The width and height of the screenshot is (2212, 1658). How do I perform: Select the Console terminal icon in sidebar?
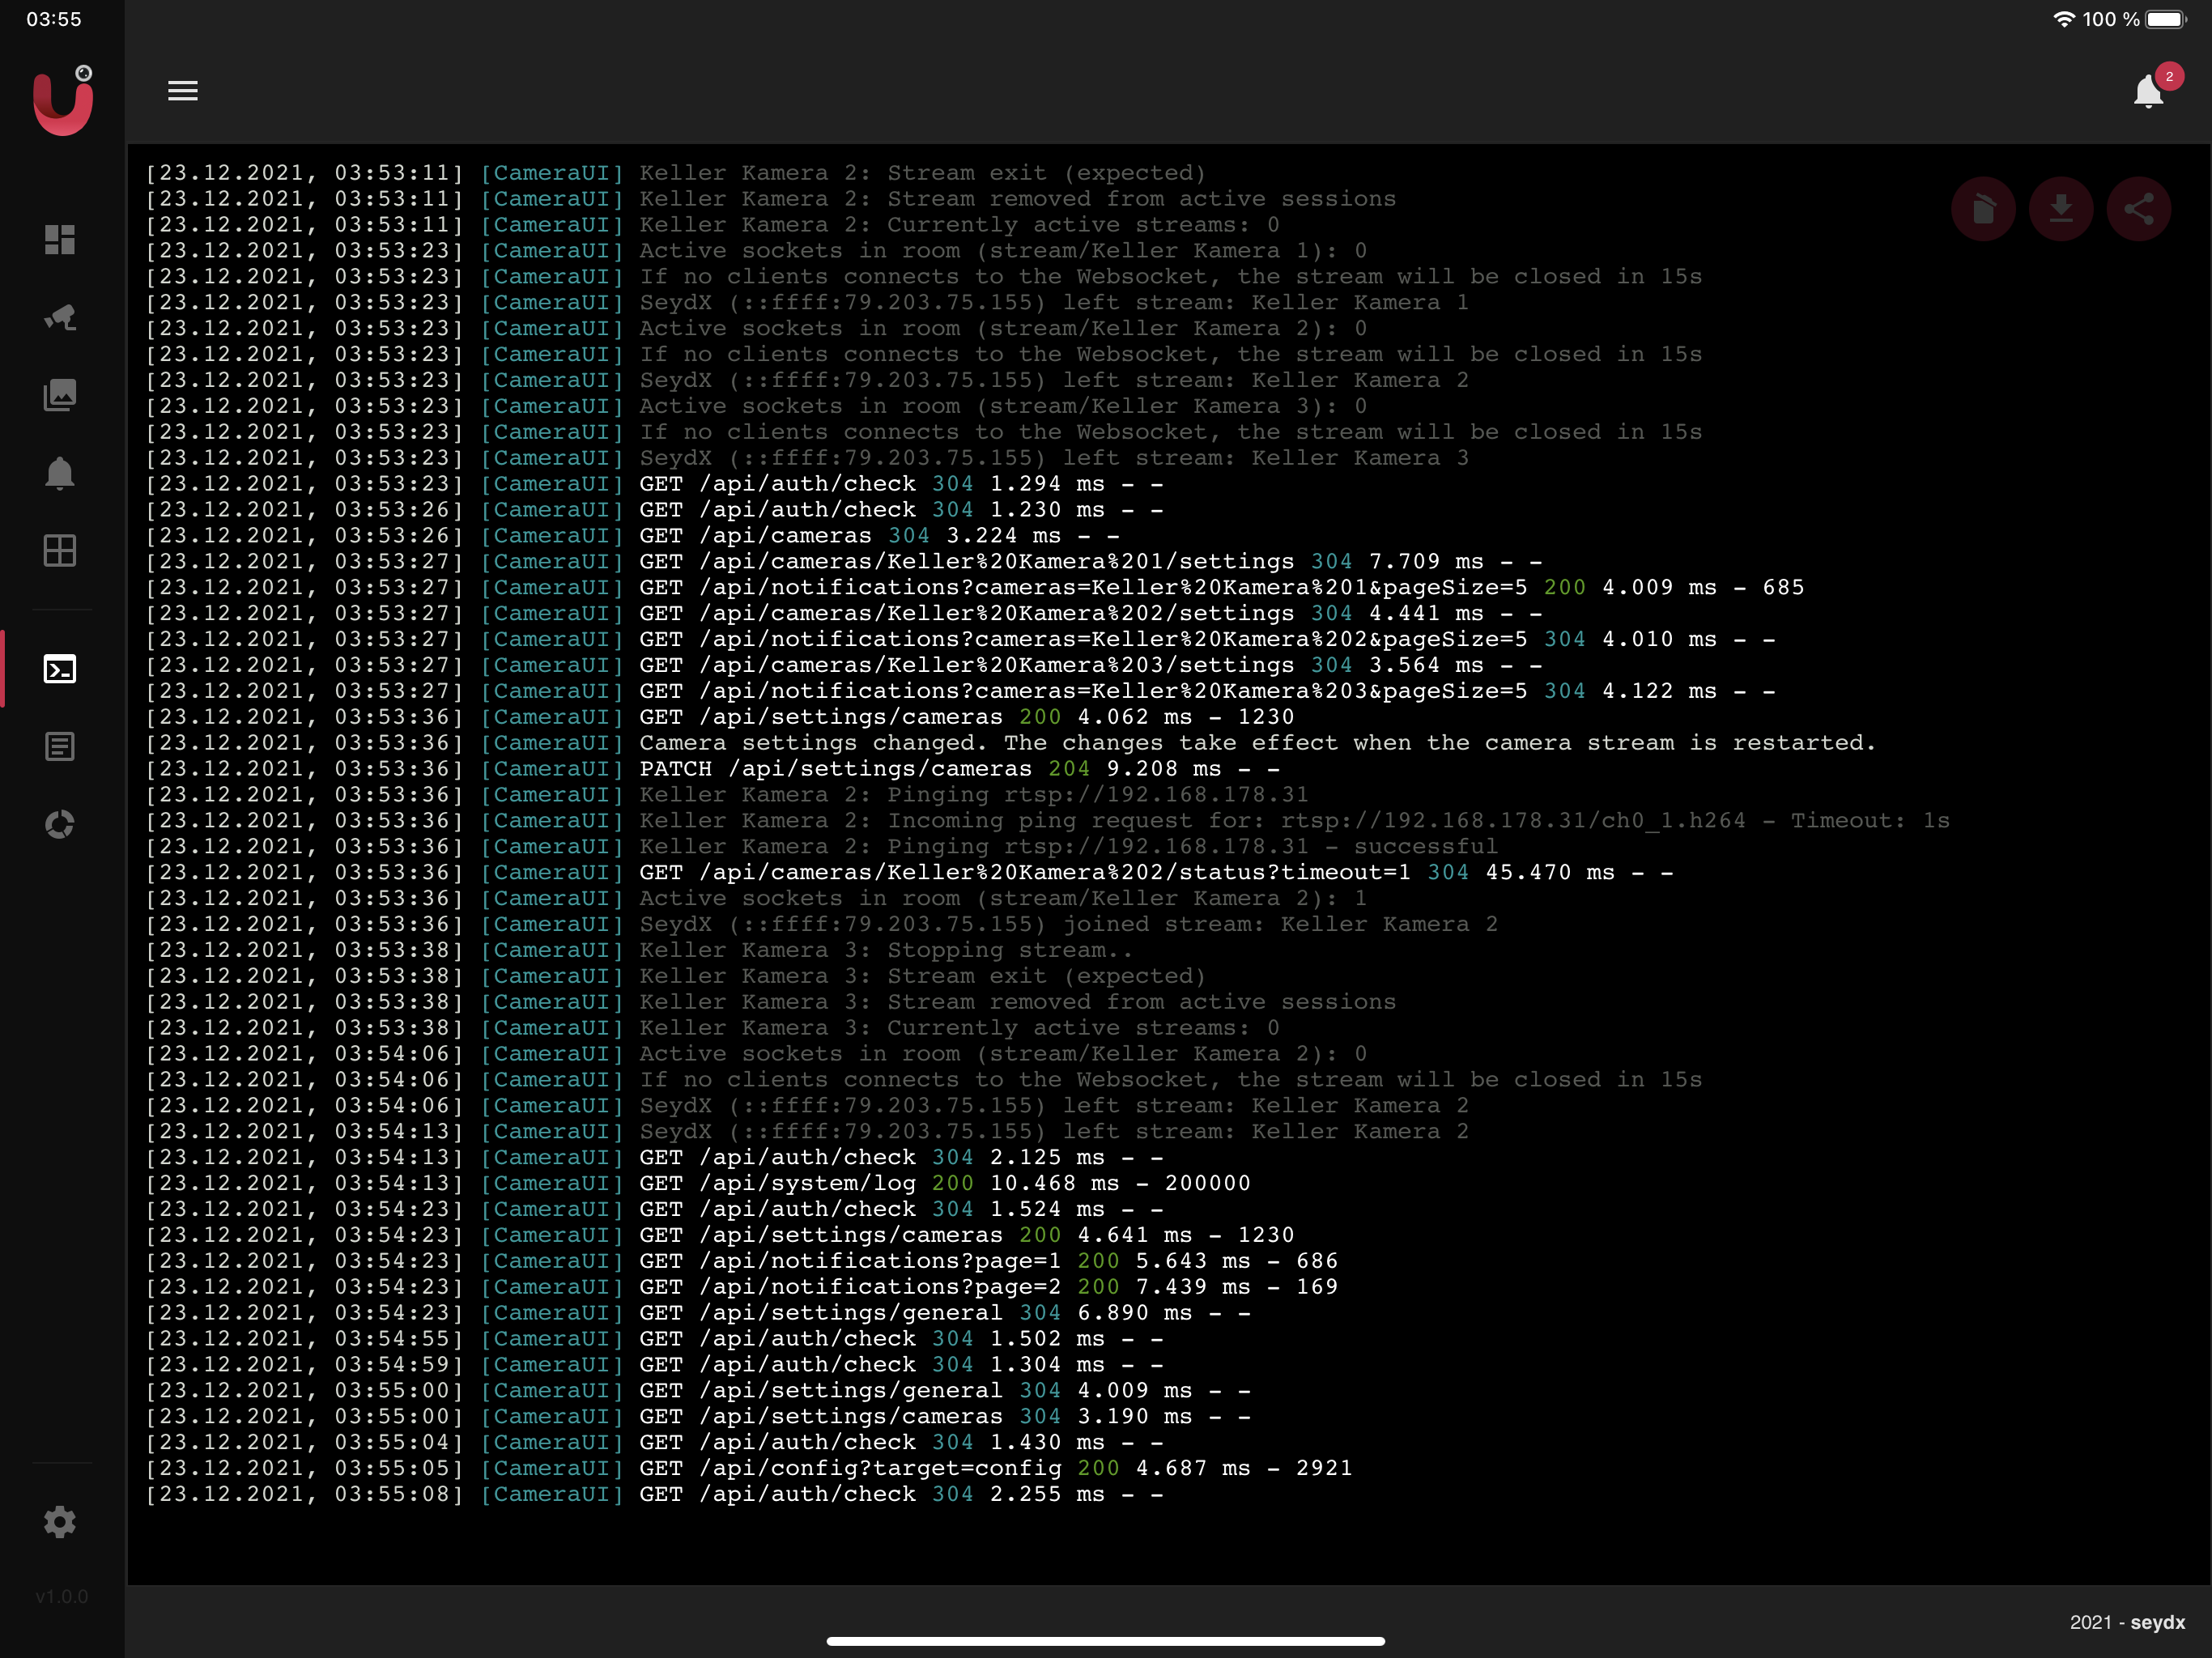(x=60, y=669)
